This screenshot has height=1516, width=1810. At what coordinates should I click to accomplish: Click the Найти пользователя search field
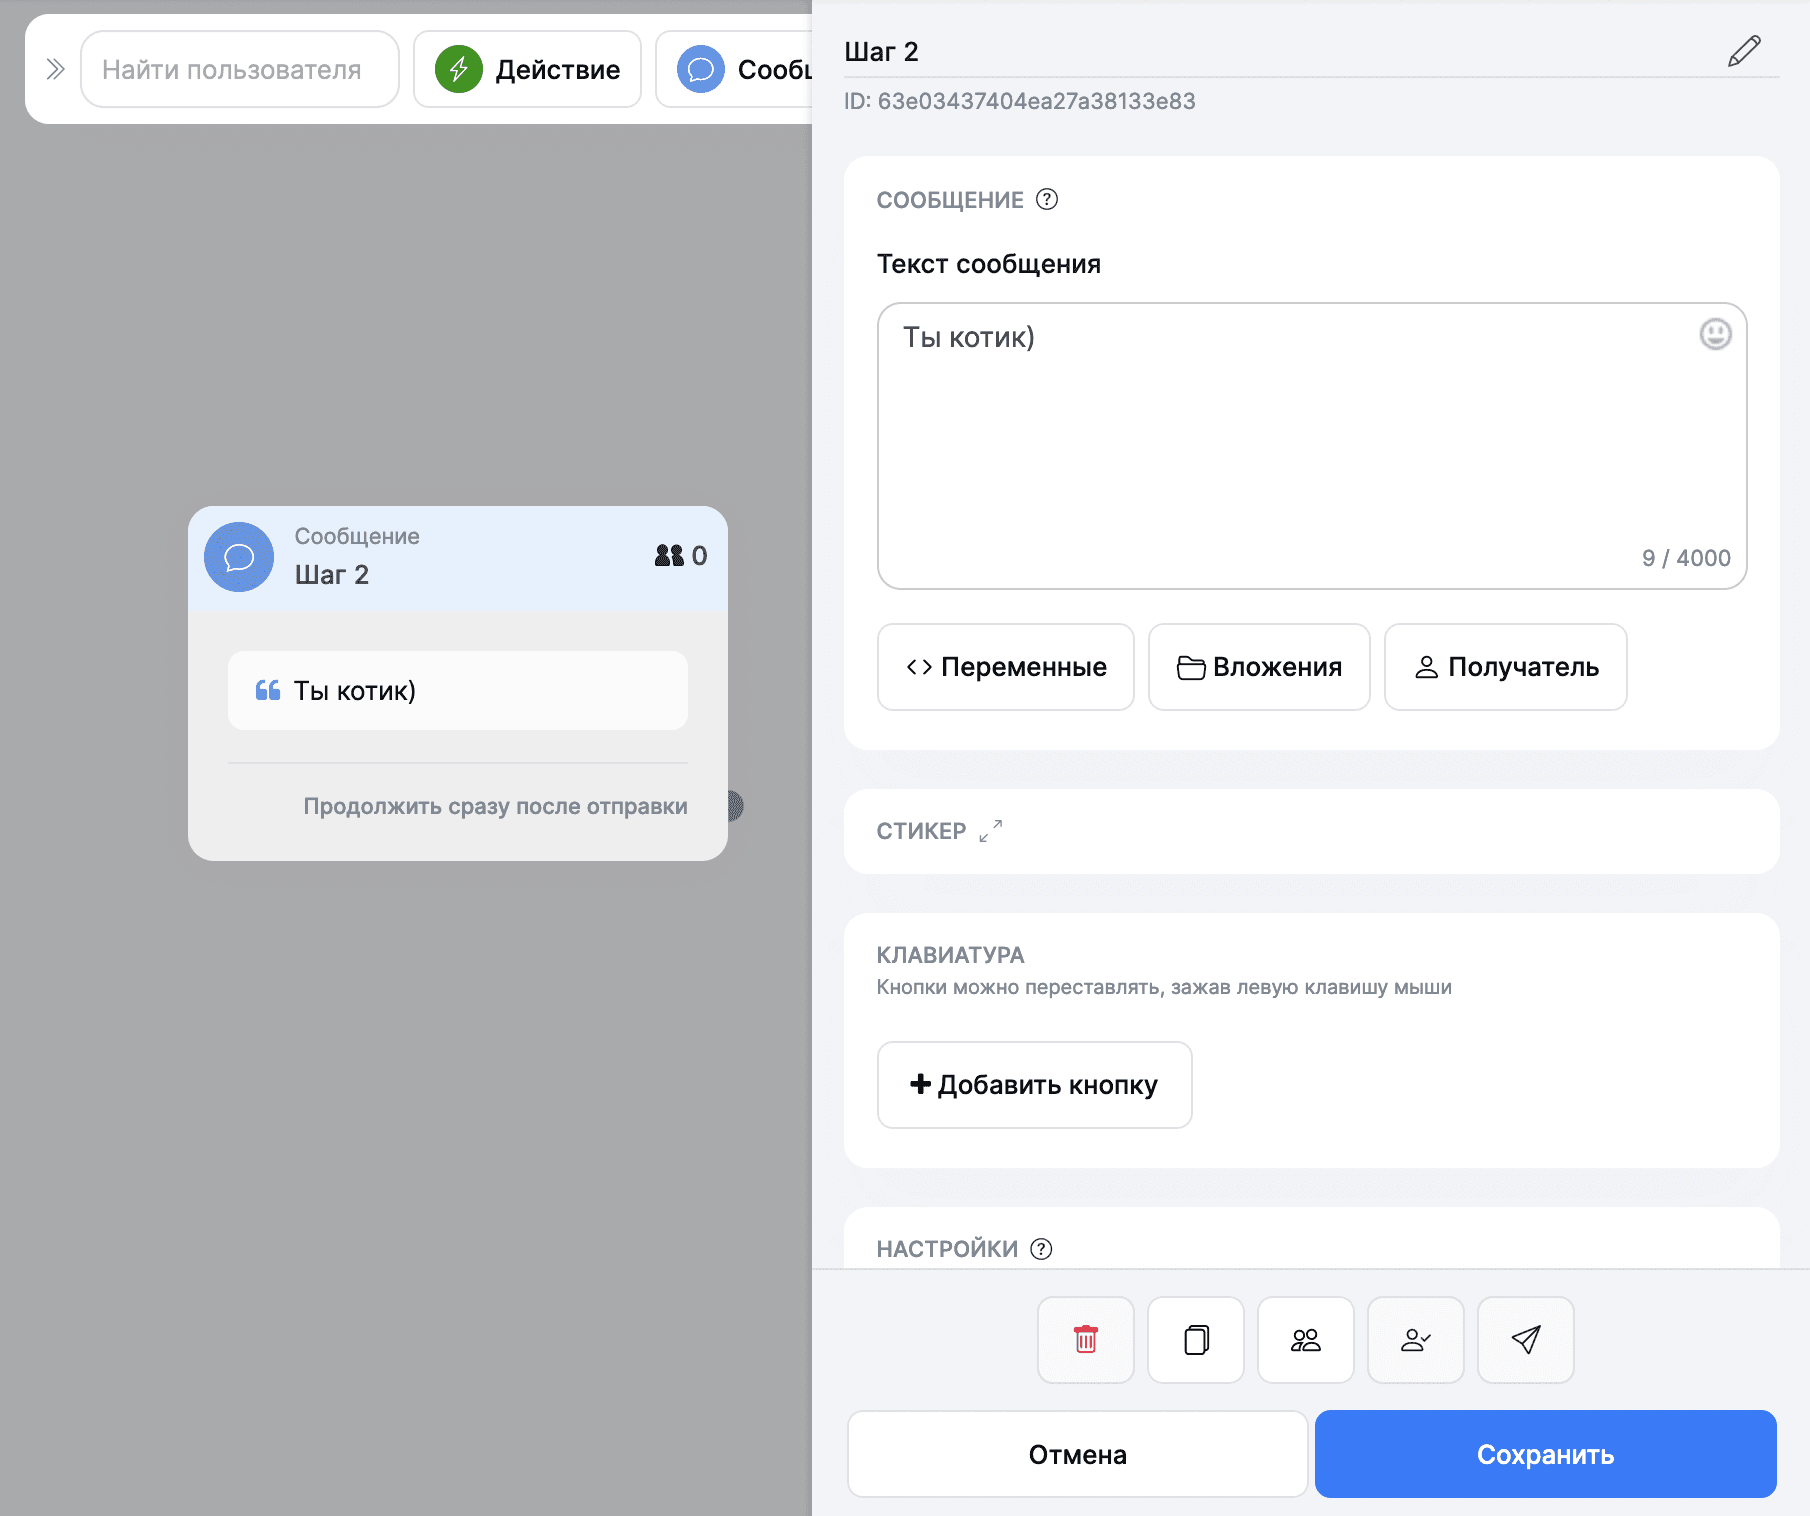pos(240,69)
